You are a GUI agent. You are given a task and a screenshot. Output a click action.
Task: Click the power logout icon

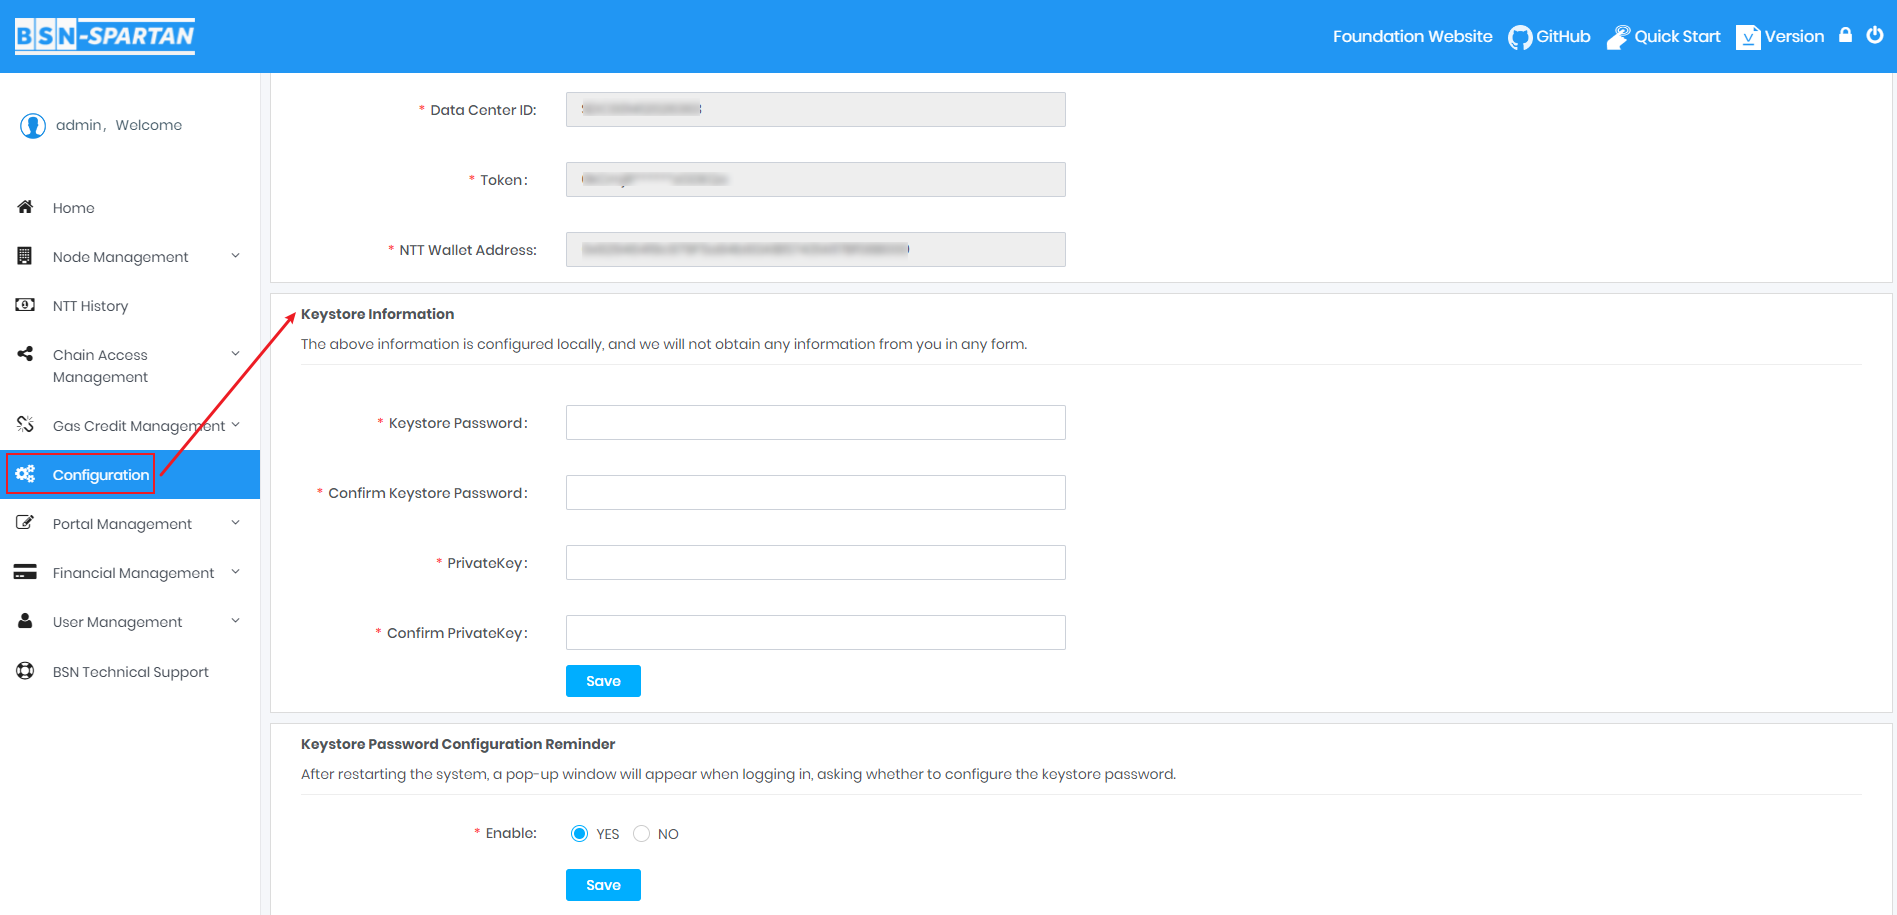click(1875, 35)
